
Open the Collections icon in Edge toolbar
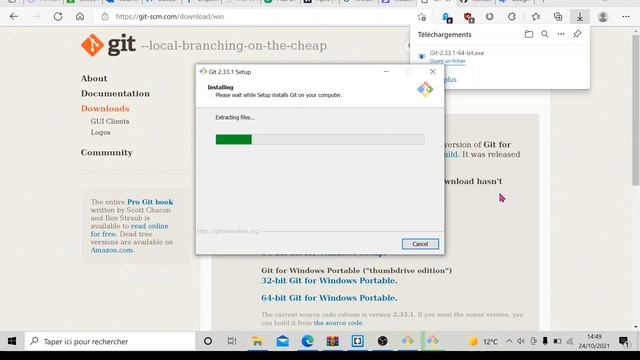coord(558,17)
